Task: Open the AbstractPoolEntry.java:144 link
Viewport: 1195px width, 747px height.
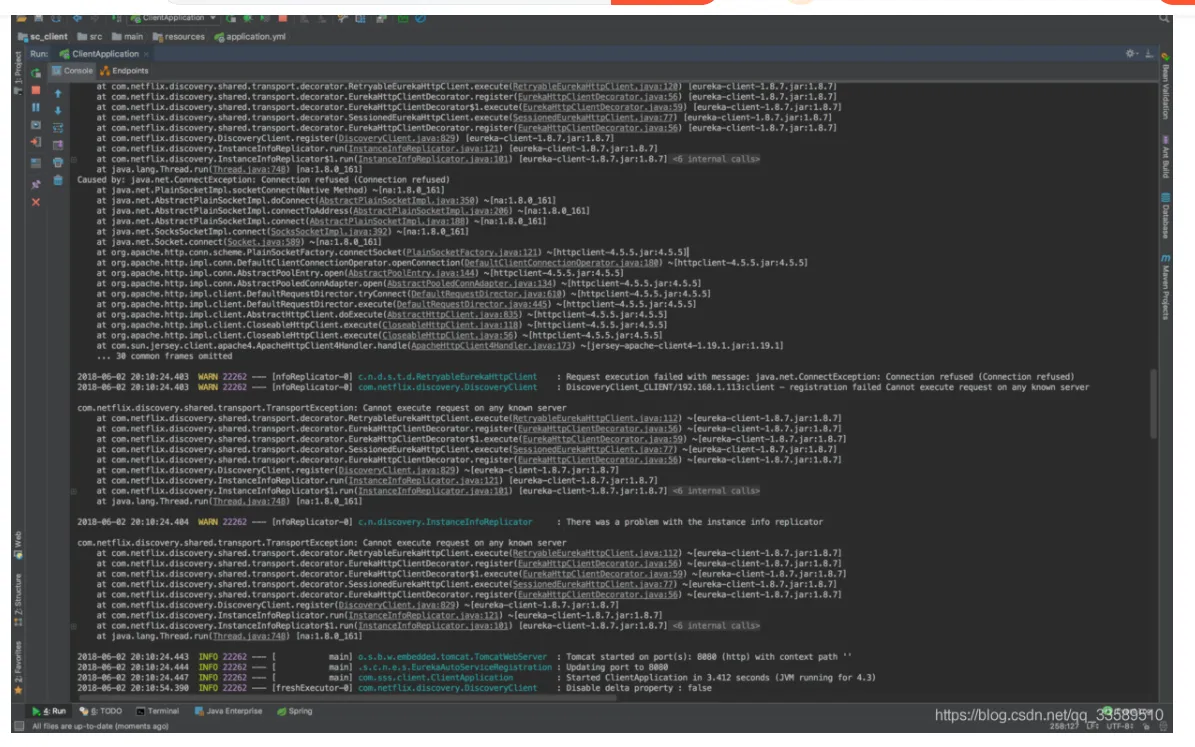Action: coord(412,273)
